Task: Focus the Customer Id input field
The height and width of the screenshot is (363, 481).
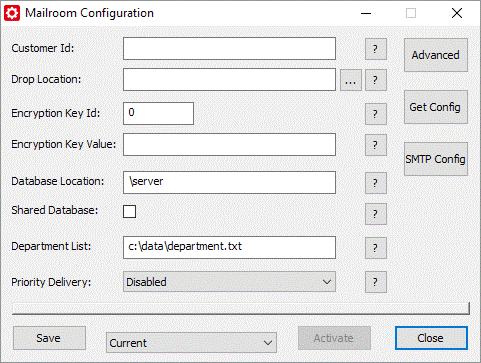Action: click(x=229, y=49)
